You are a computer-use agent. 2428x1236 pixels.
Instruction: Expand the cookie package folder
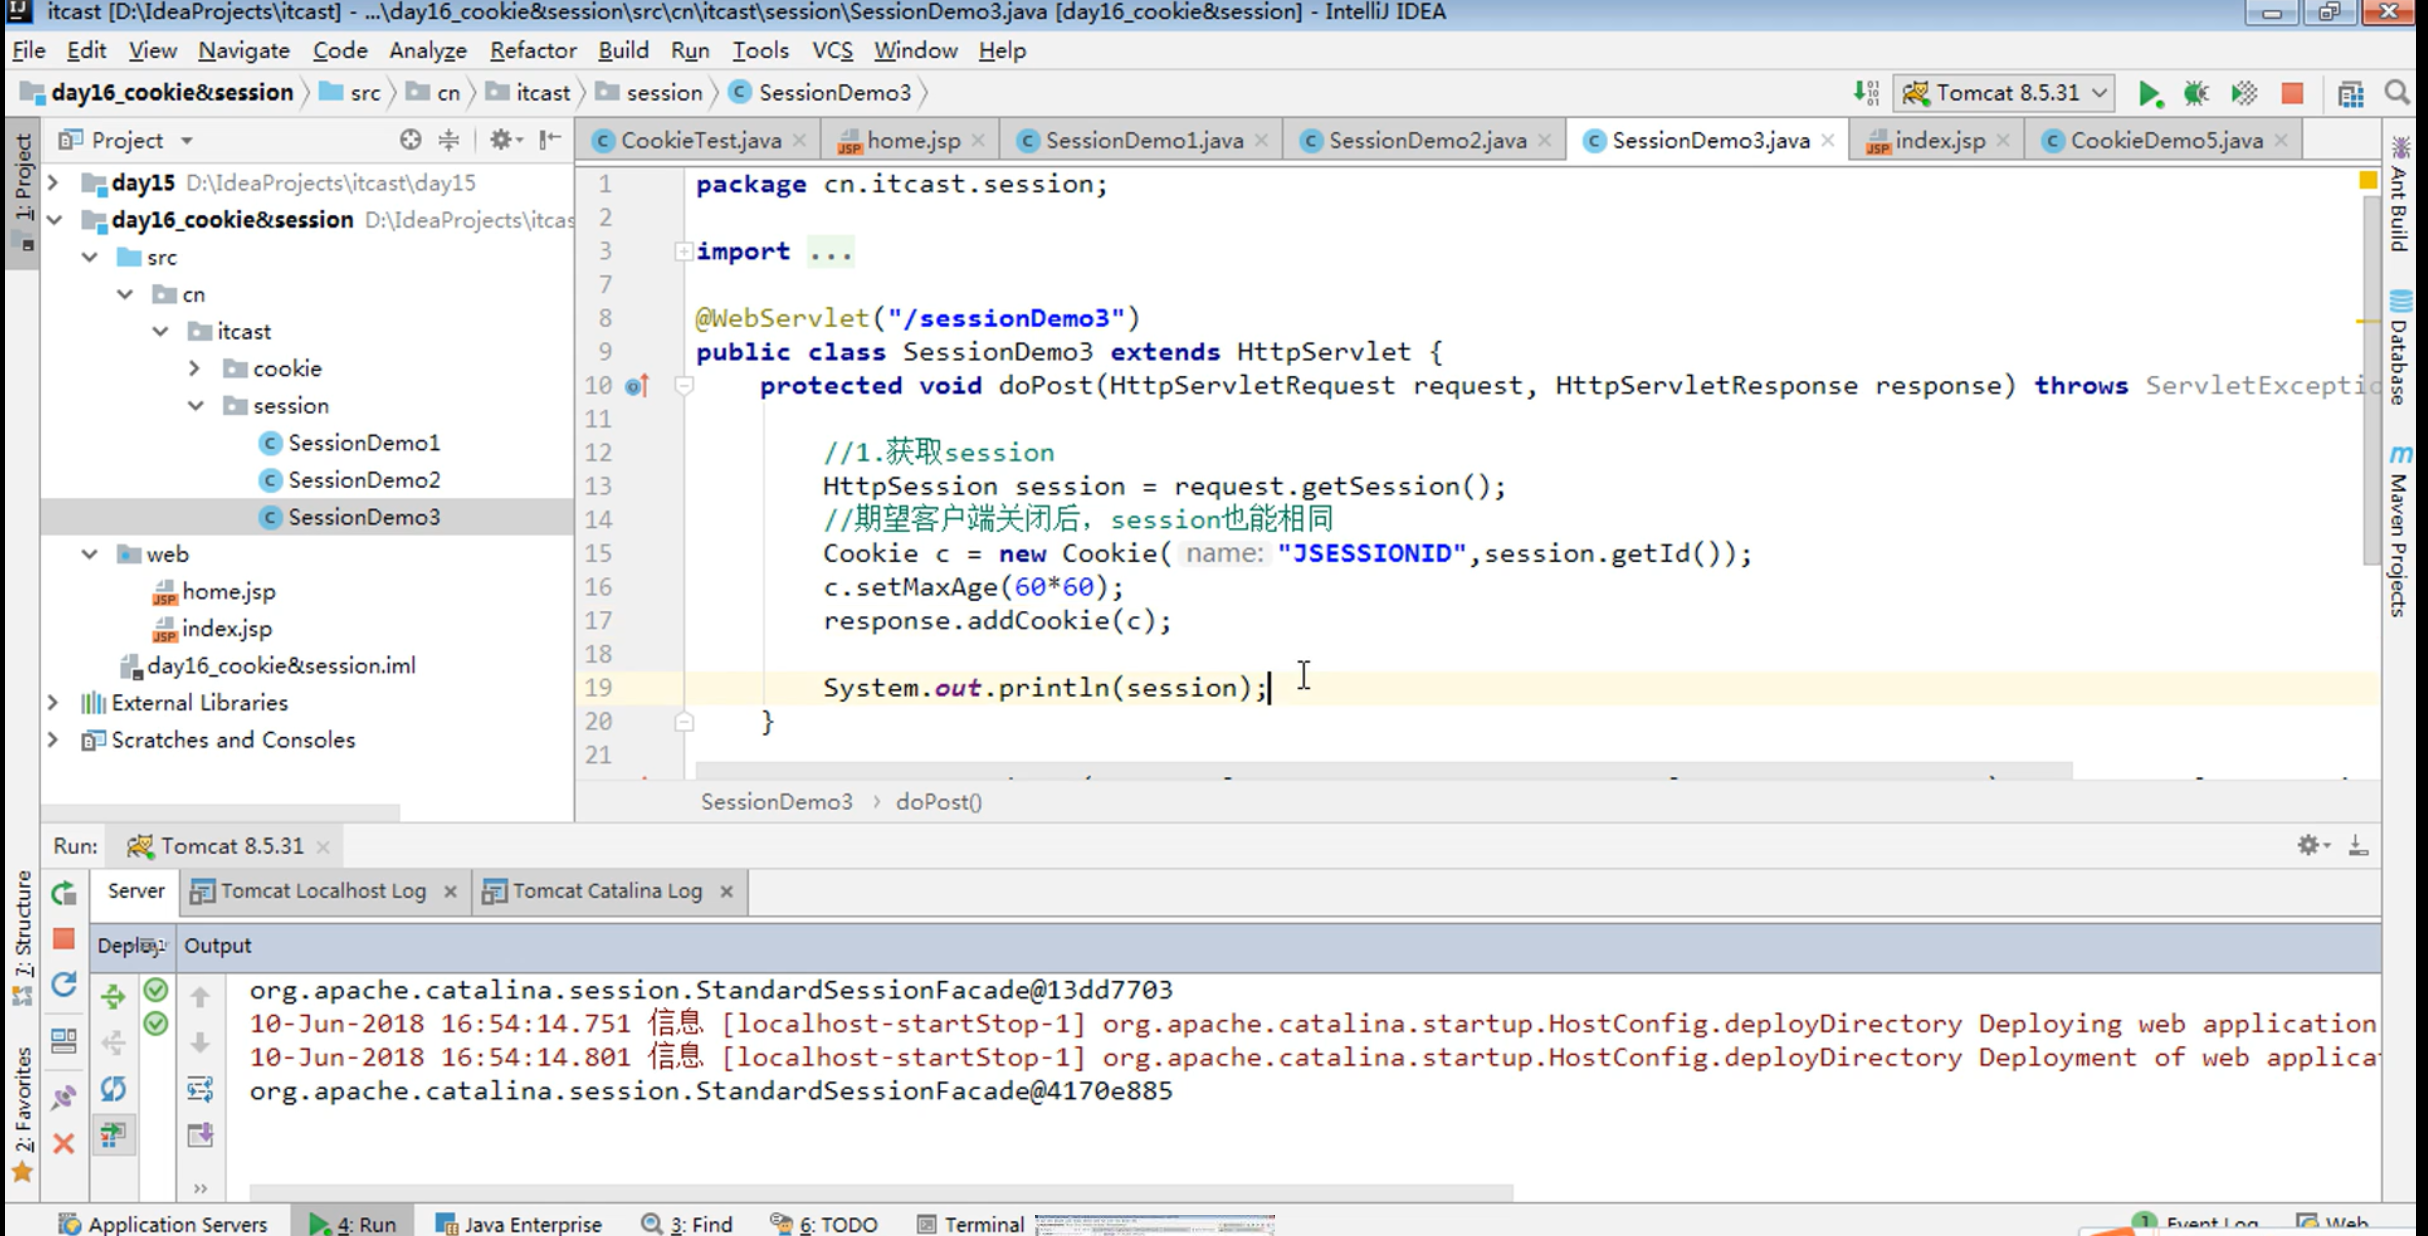click(x=195, y=369)
